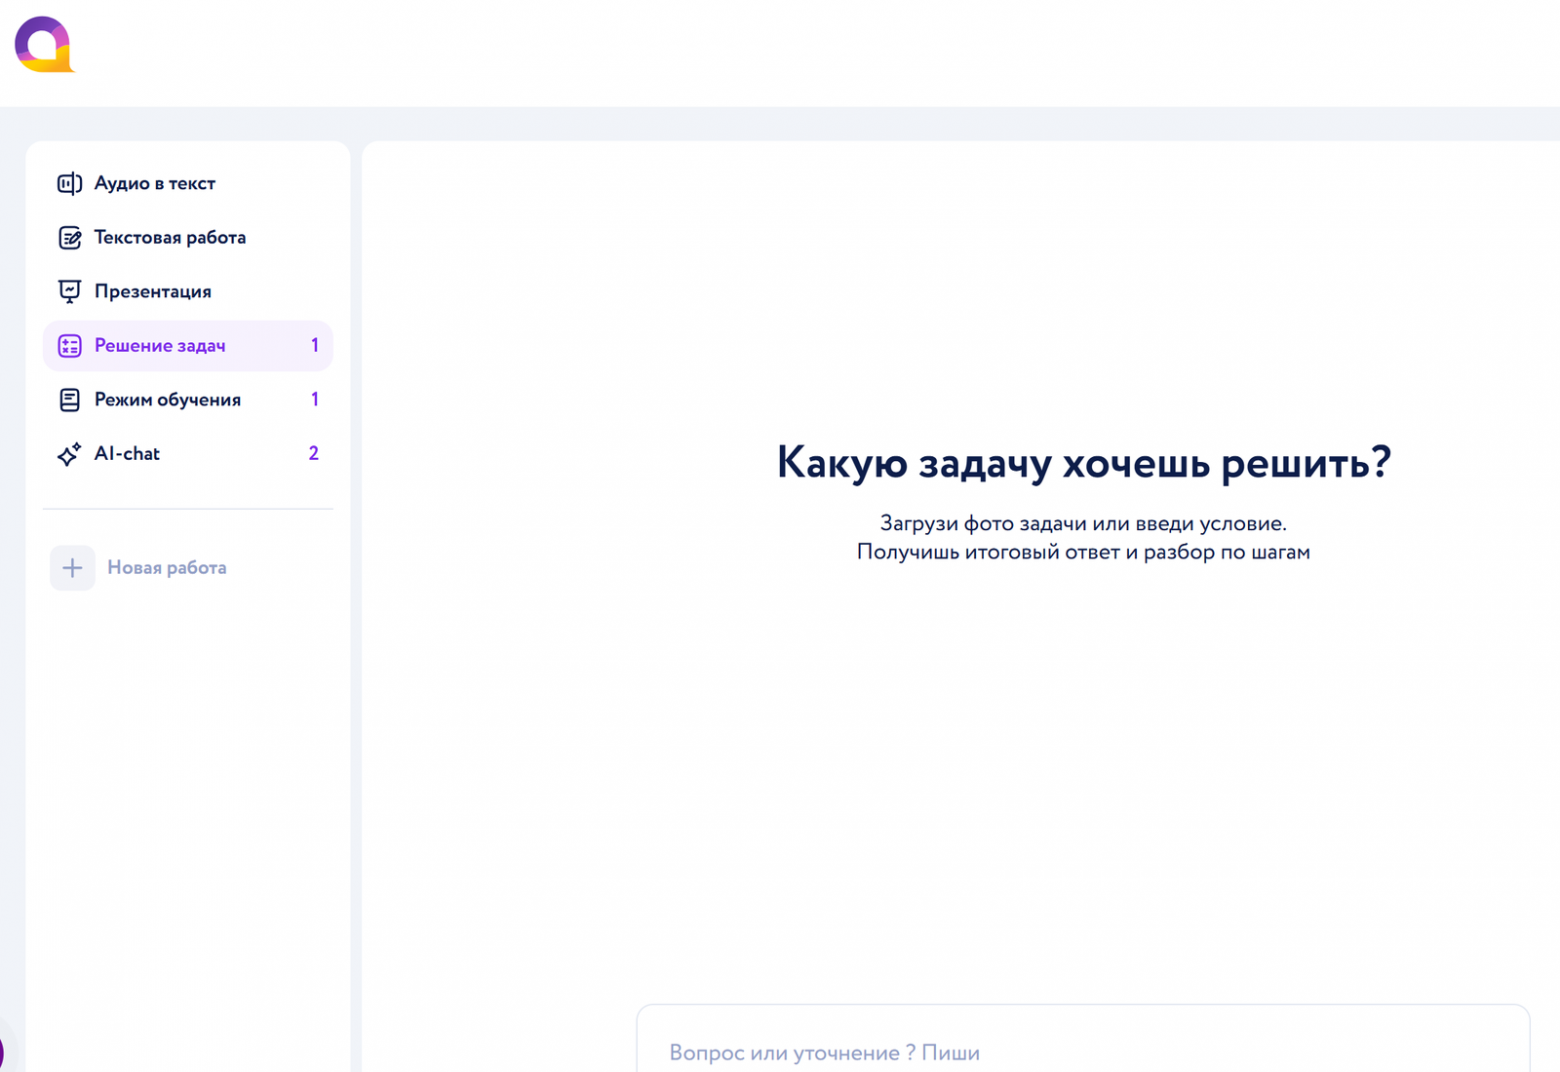
Task: Click the AI-chat counter badge 2
Action: [314, 454]
